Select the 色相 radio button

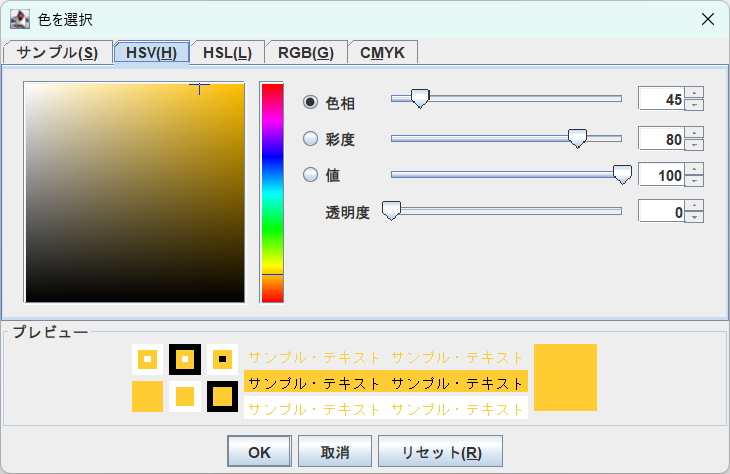[311, 102]
